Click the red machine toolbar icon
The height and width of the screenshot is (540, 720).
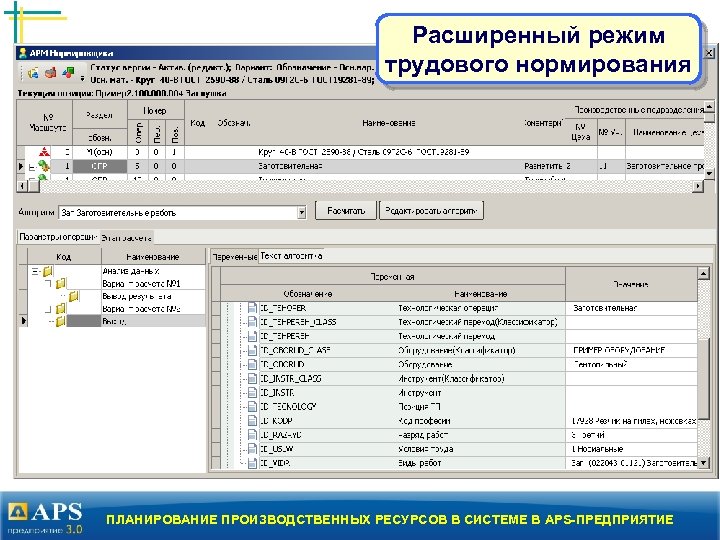tap(51, 73)
